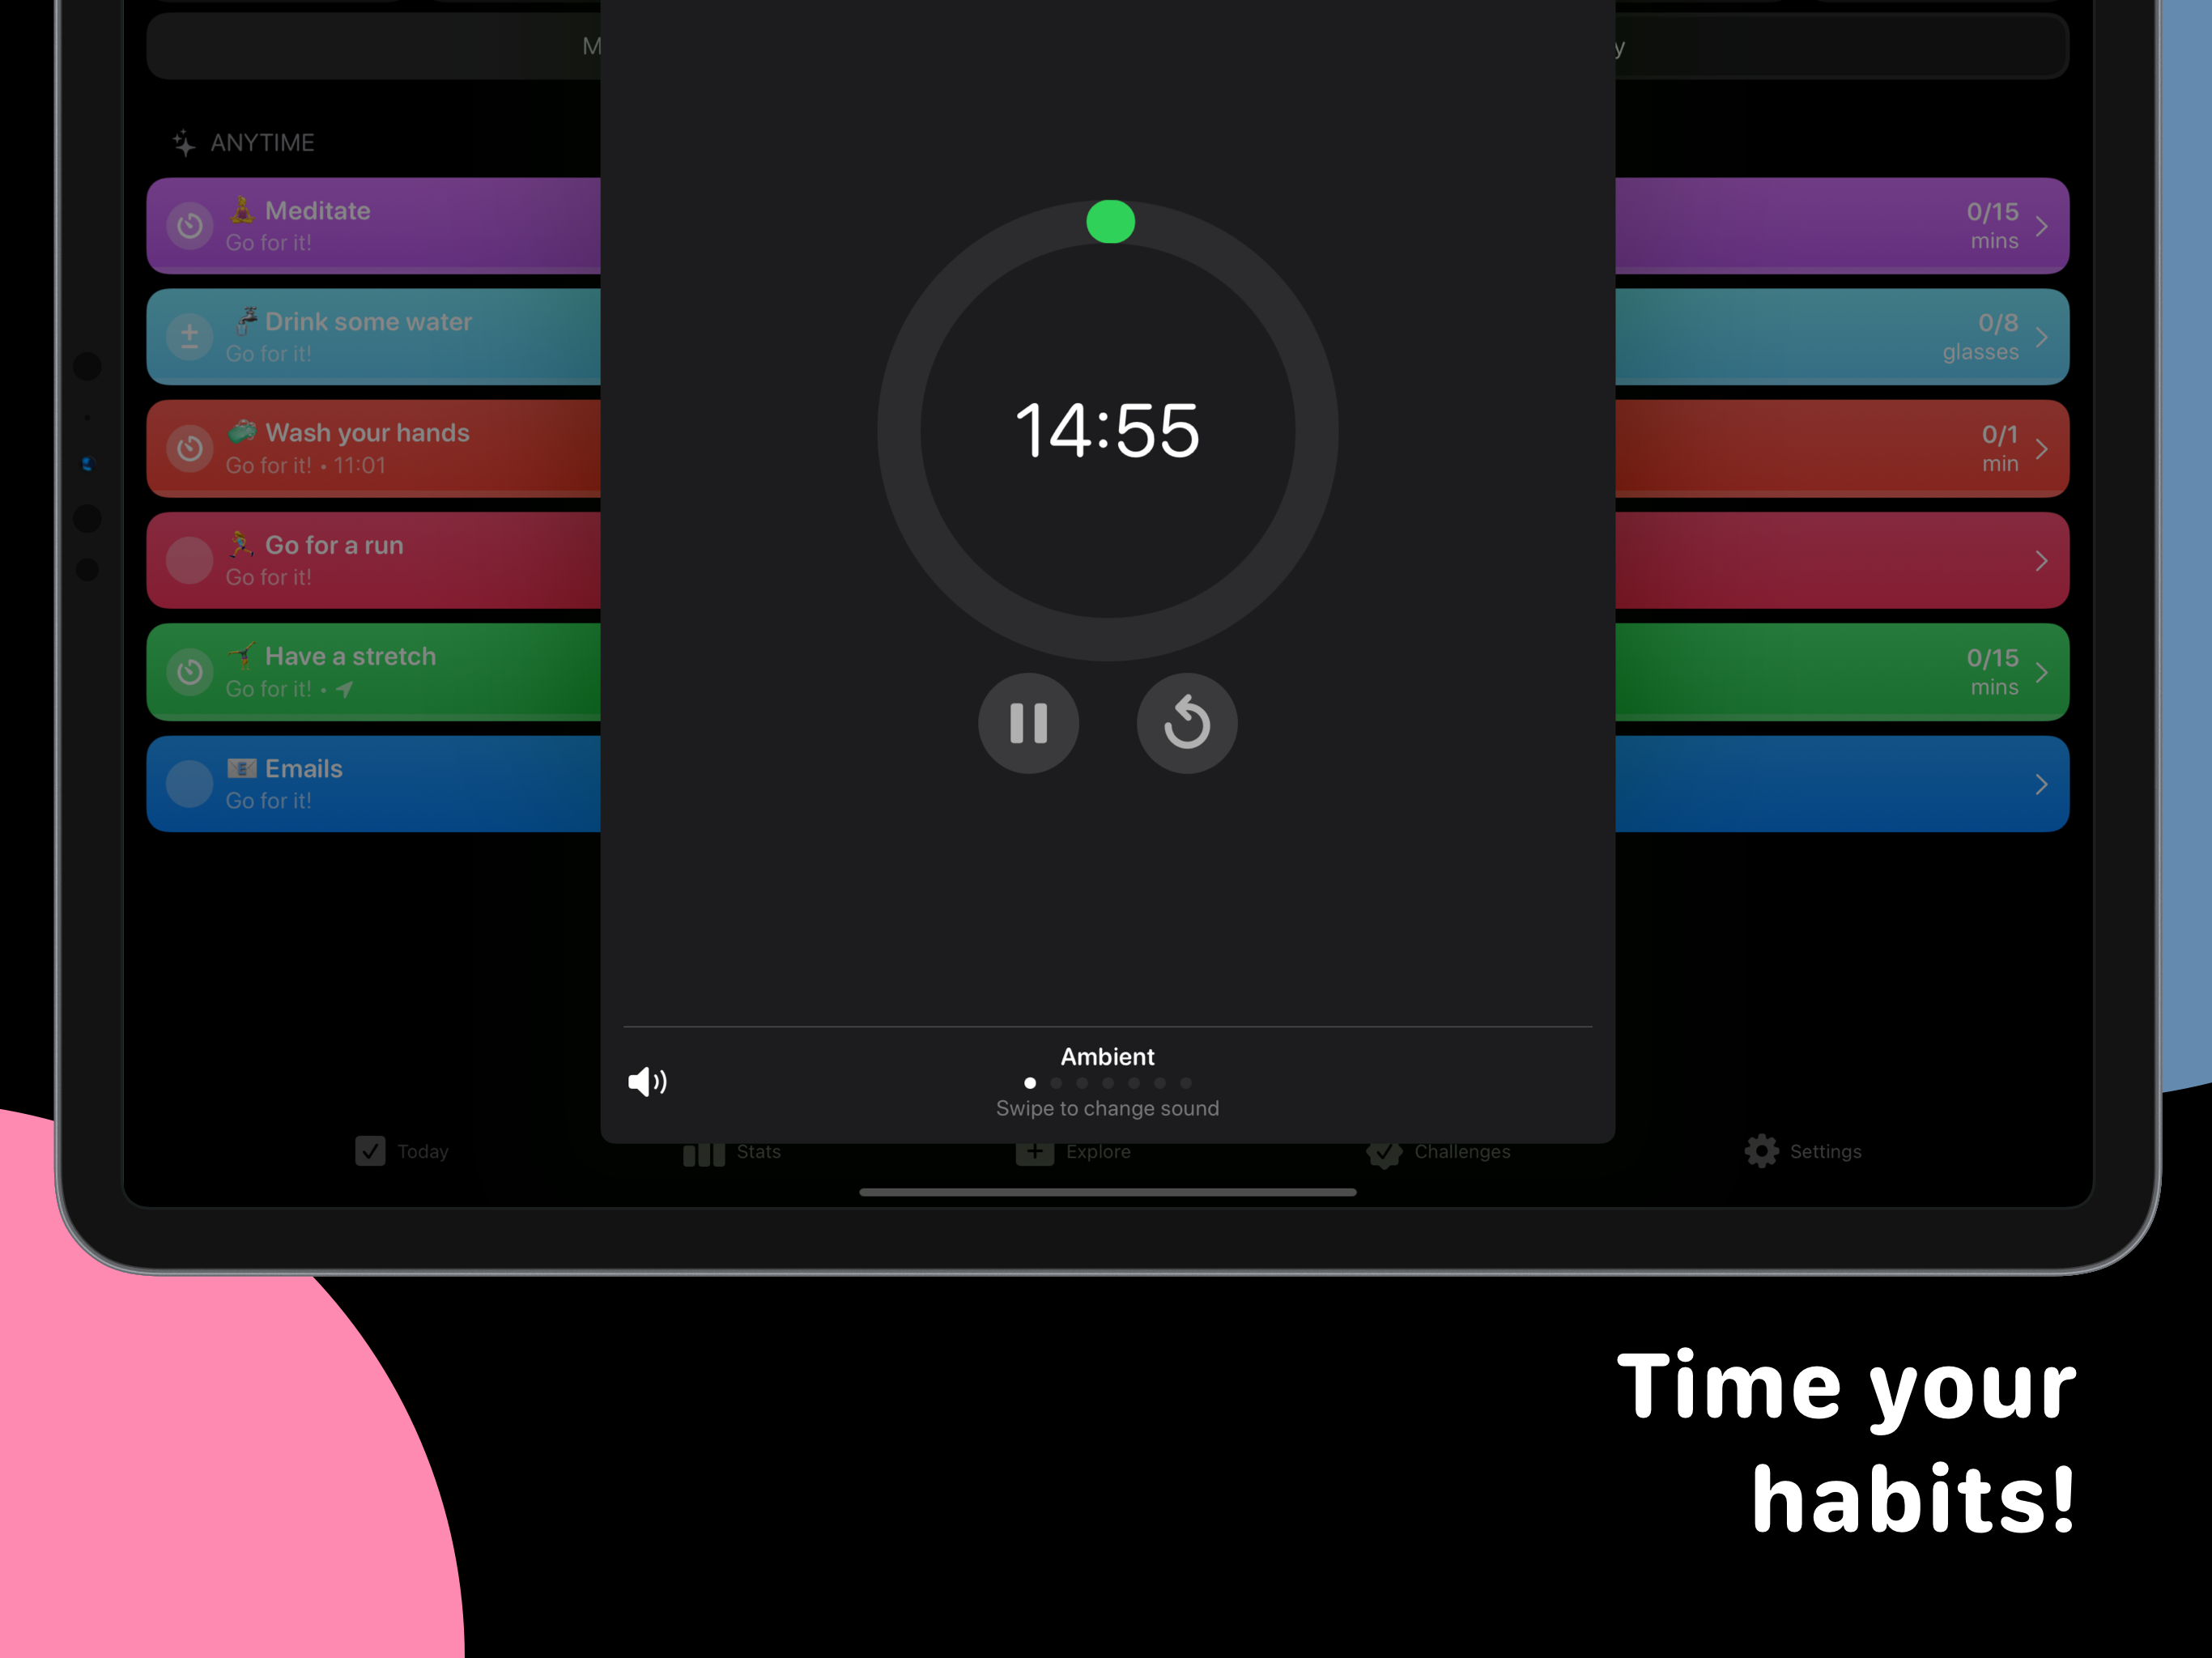This screenshot has height=1658, width=2212.
Task: Pause the running habit timer
Action: click(1027, 723)
